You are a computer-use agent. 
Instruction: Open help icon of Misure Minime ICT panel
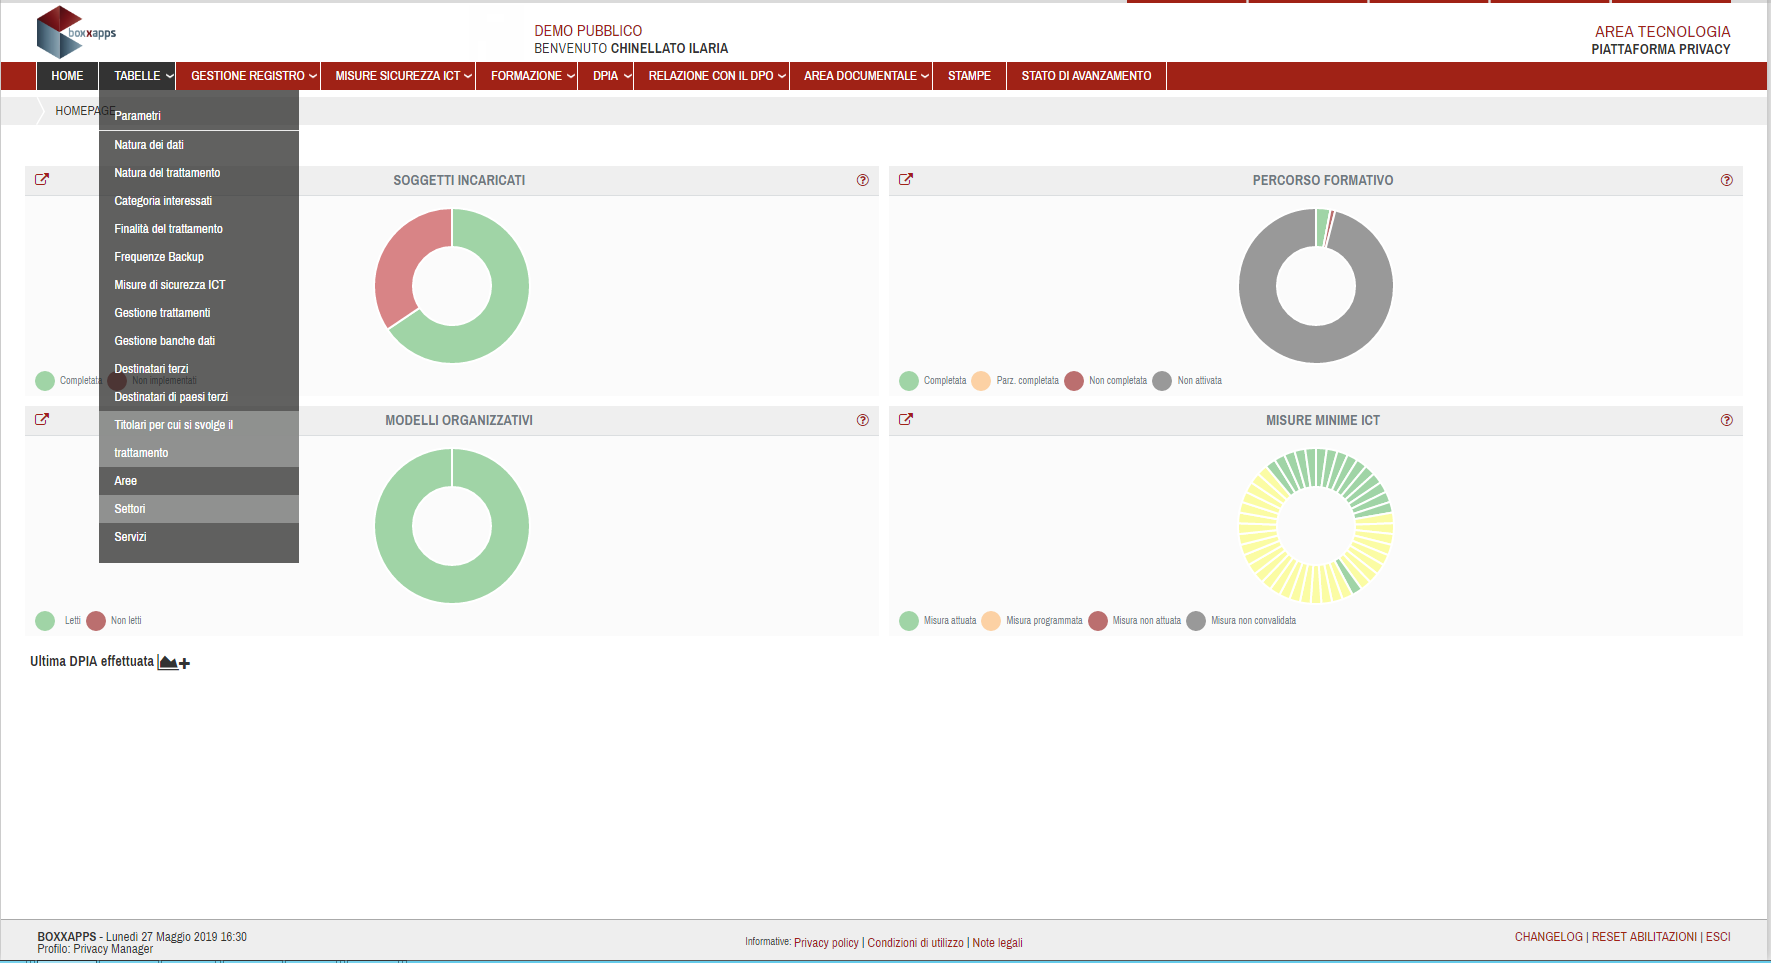[x=1727, y=420]
